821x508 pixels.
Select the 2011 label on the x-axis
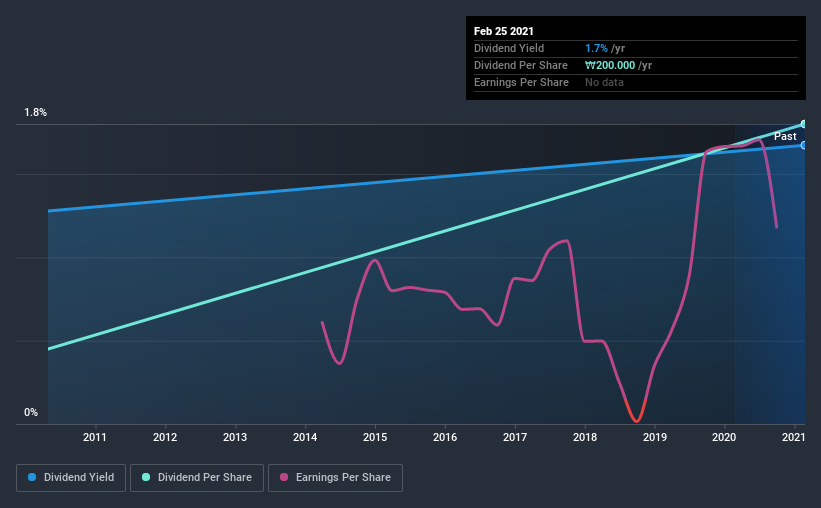tap(95, 437)
